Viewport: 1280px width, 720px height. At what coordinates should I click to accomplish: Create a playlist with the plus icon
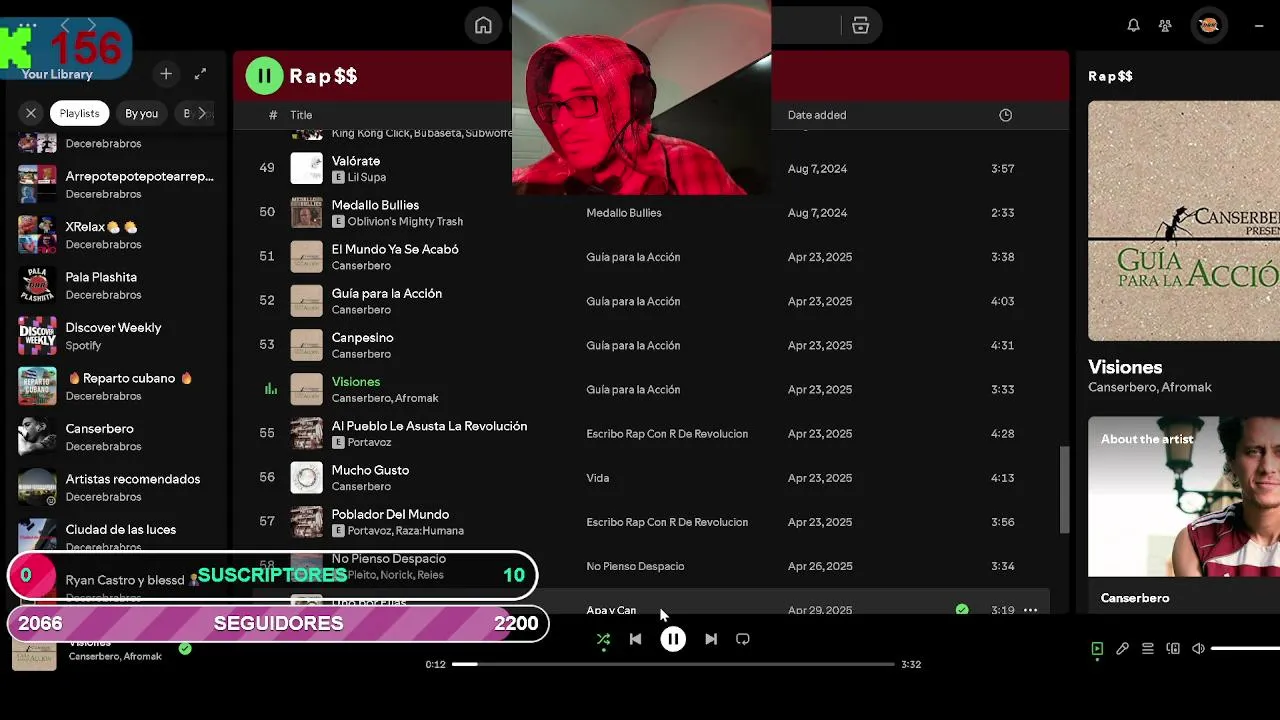(166, 74)
